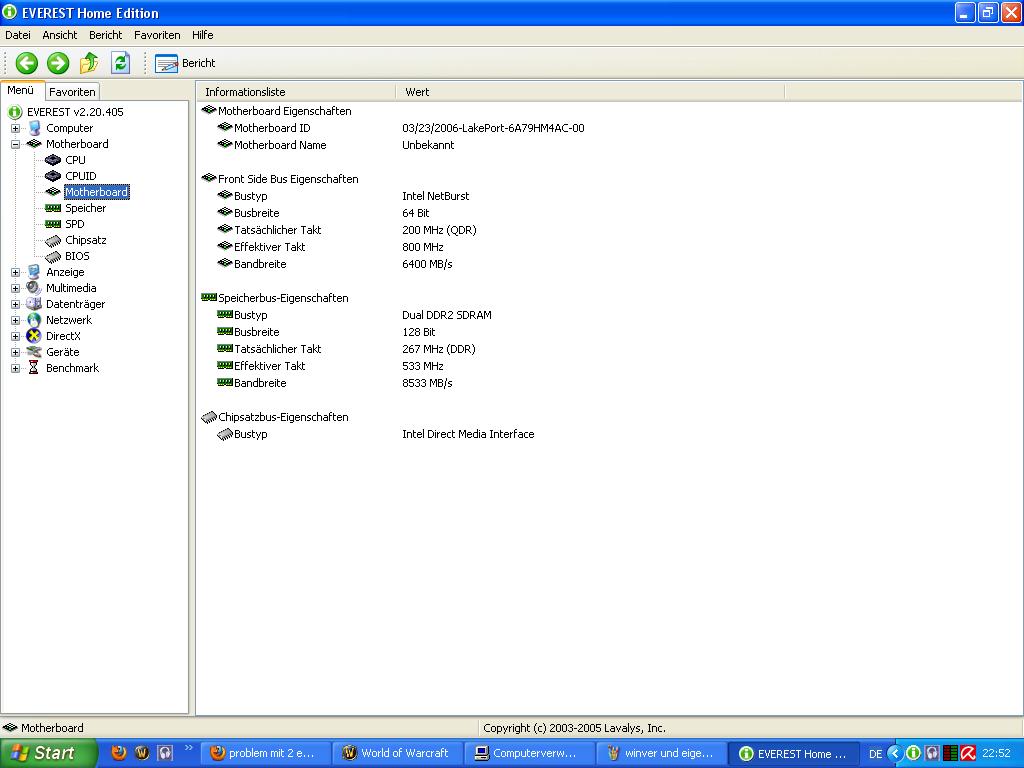Screen dimensions: 1024x768
Task: Select the 200 MHz (QDR) value
Action: point(439,230)
